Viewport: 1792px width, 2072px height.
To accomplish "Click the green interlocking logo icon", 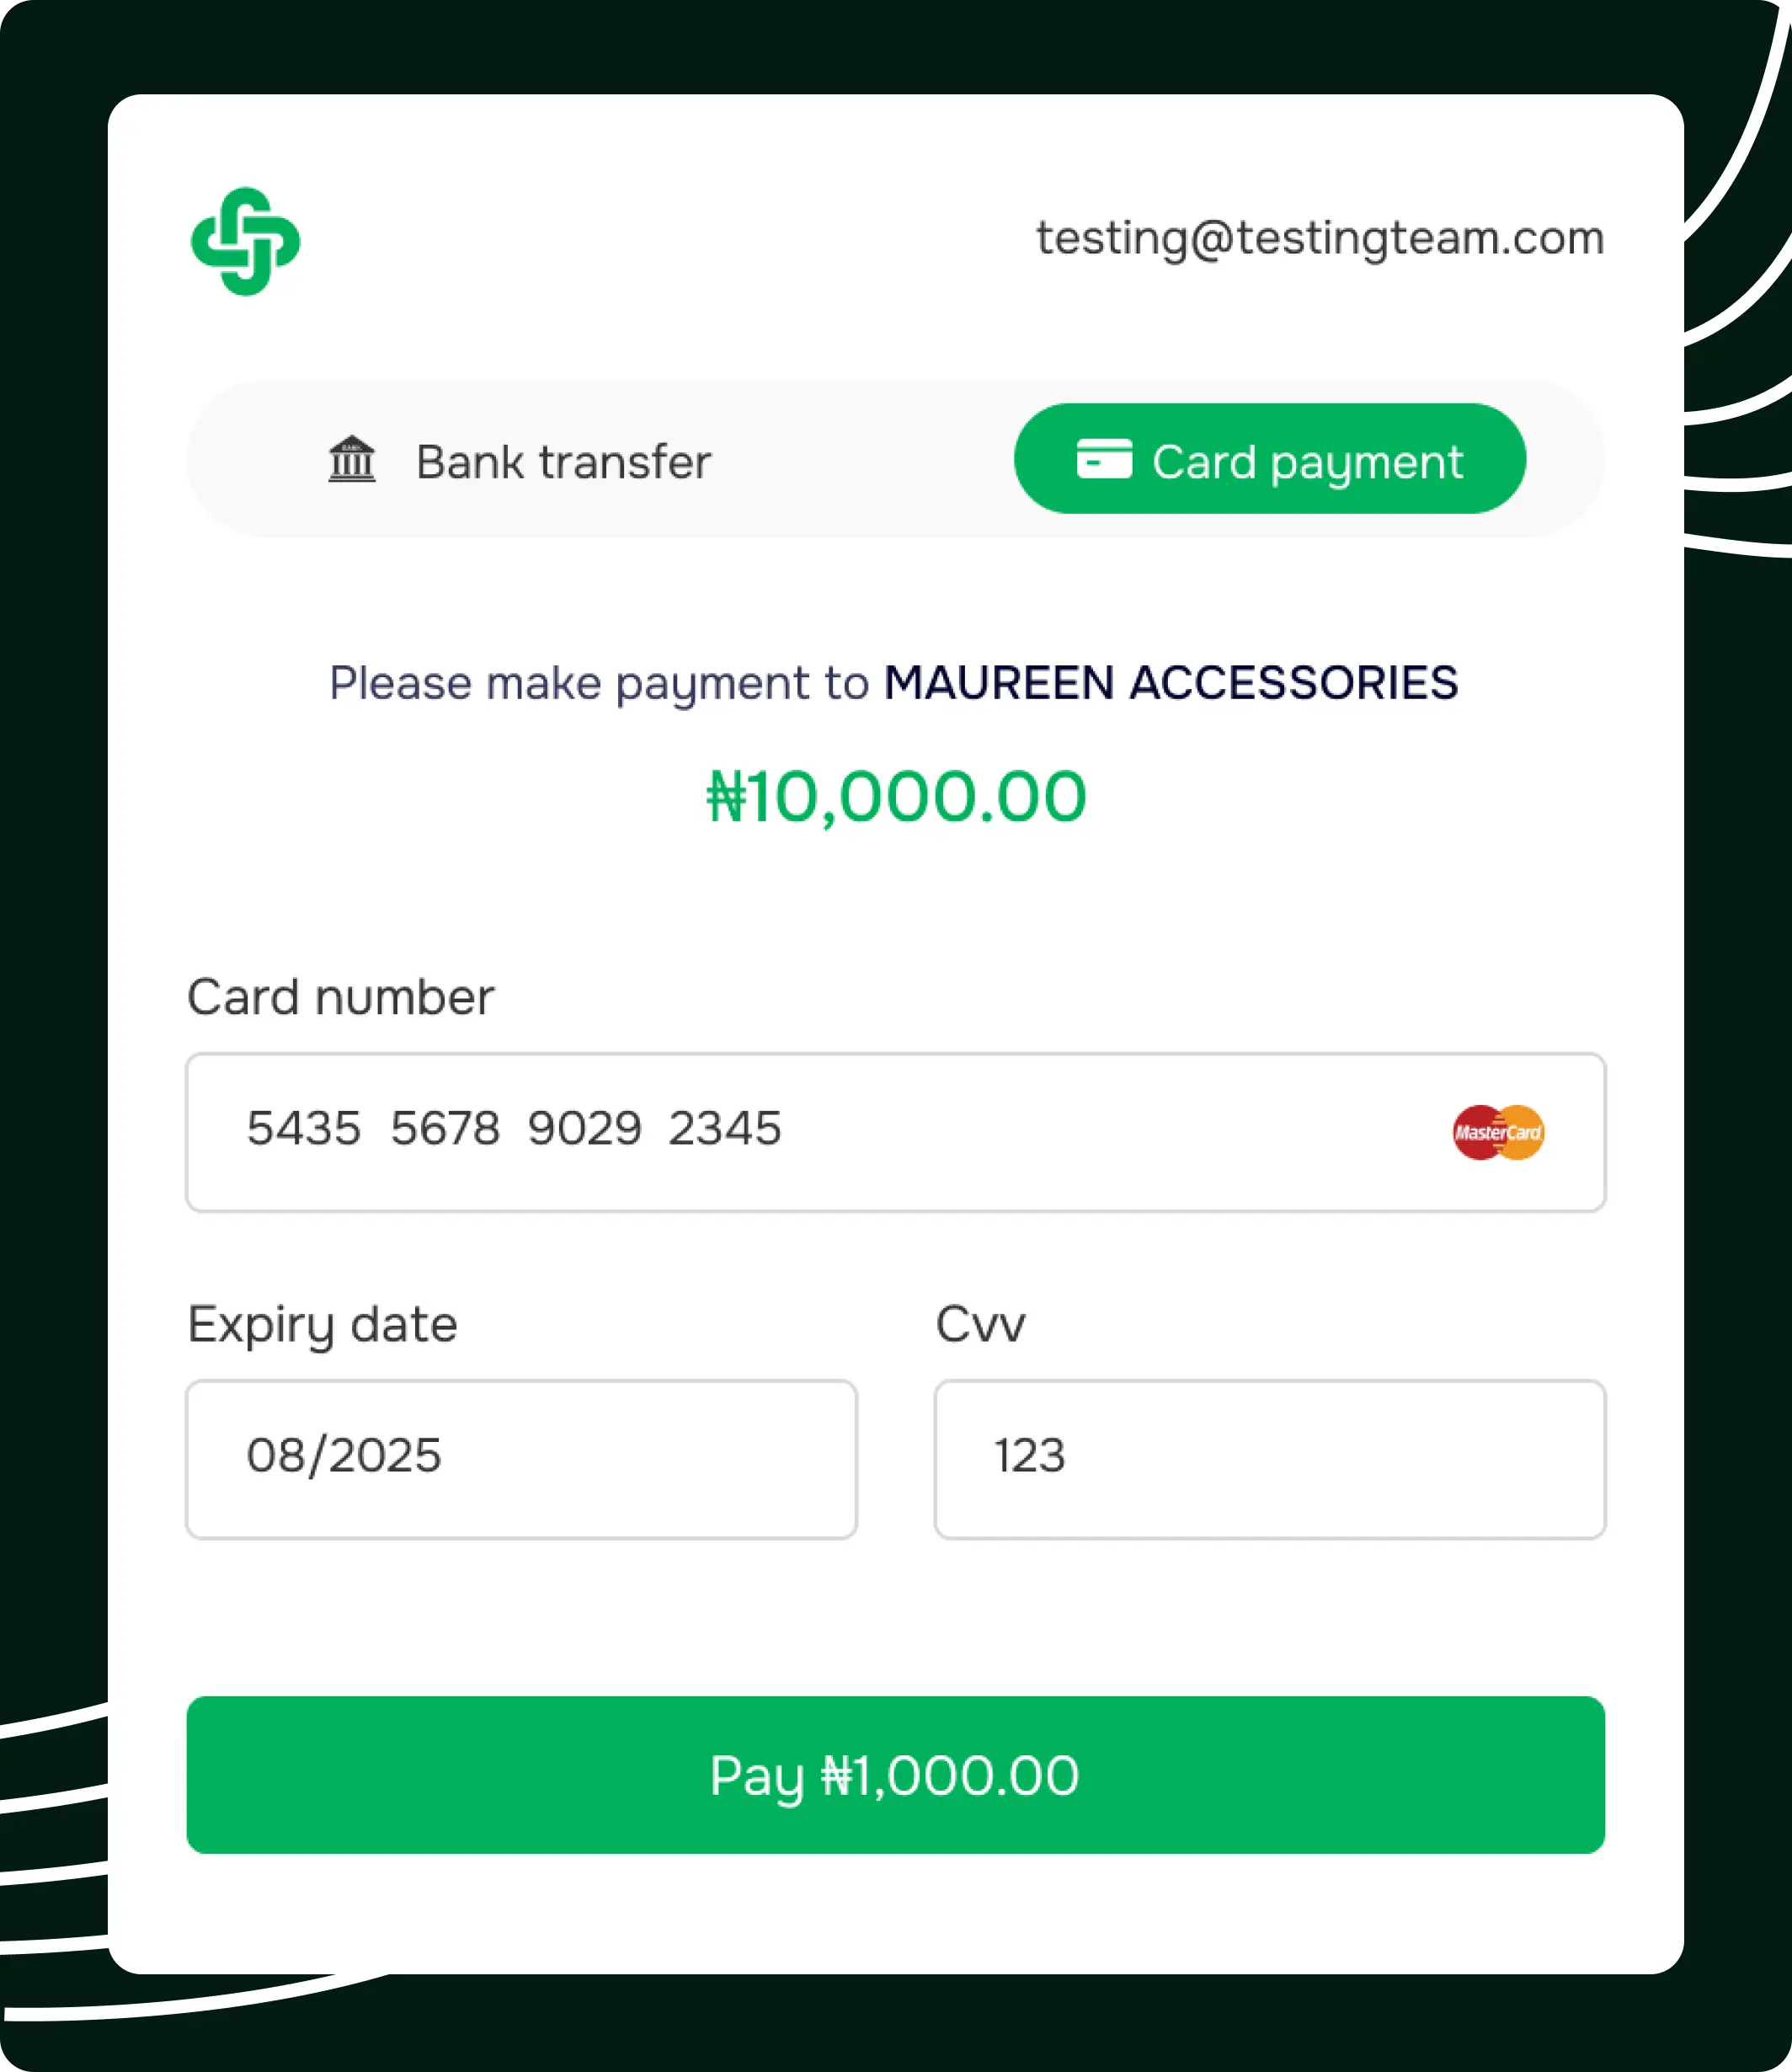I will pyautogui.click(x=245, y=241).
